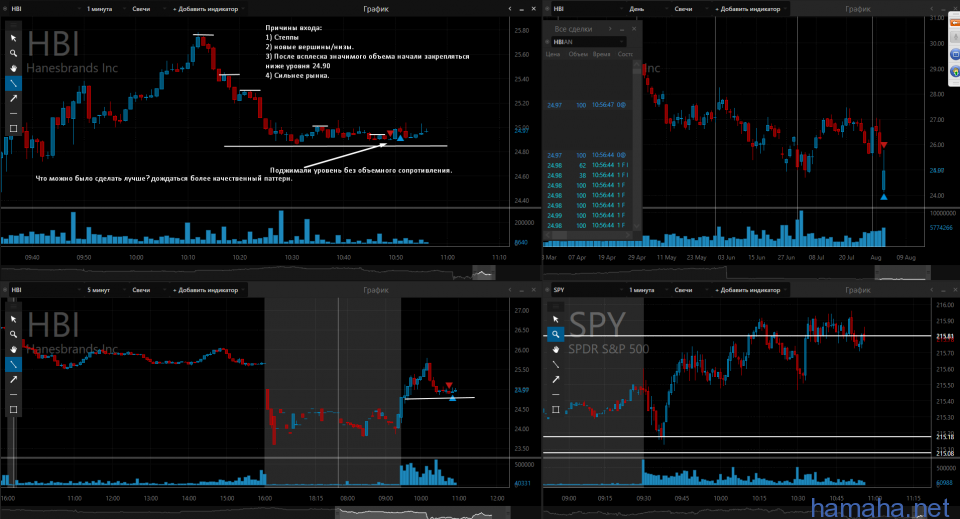Select rectangle tool in SPY chart
Viewport: 960px width, 519px height.
click(x=555, y=409)
